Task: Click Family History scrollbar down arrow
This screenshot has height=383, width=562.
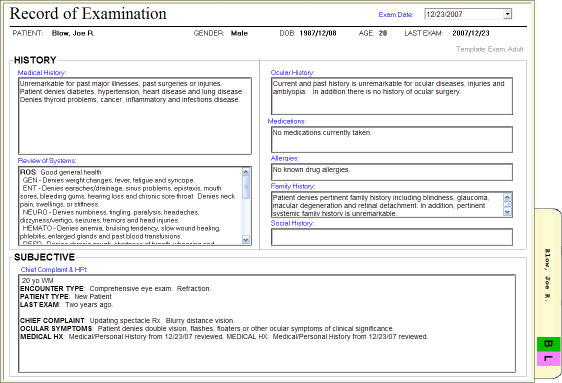Action: point(507,212)
